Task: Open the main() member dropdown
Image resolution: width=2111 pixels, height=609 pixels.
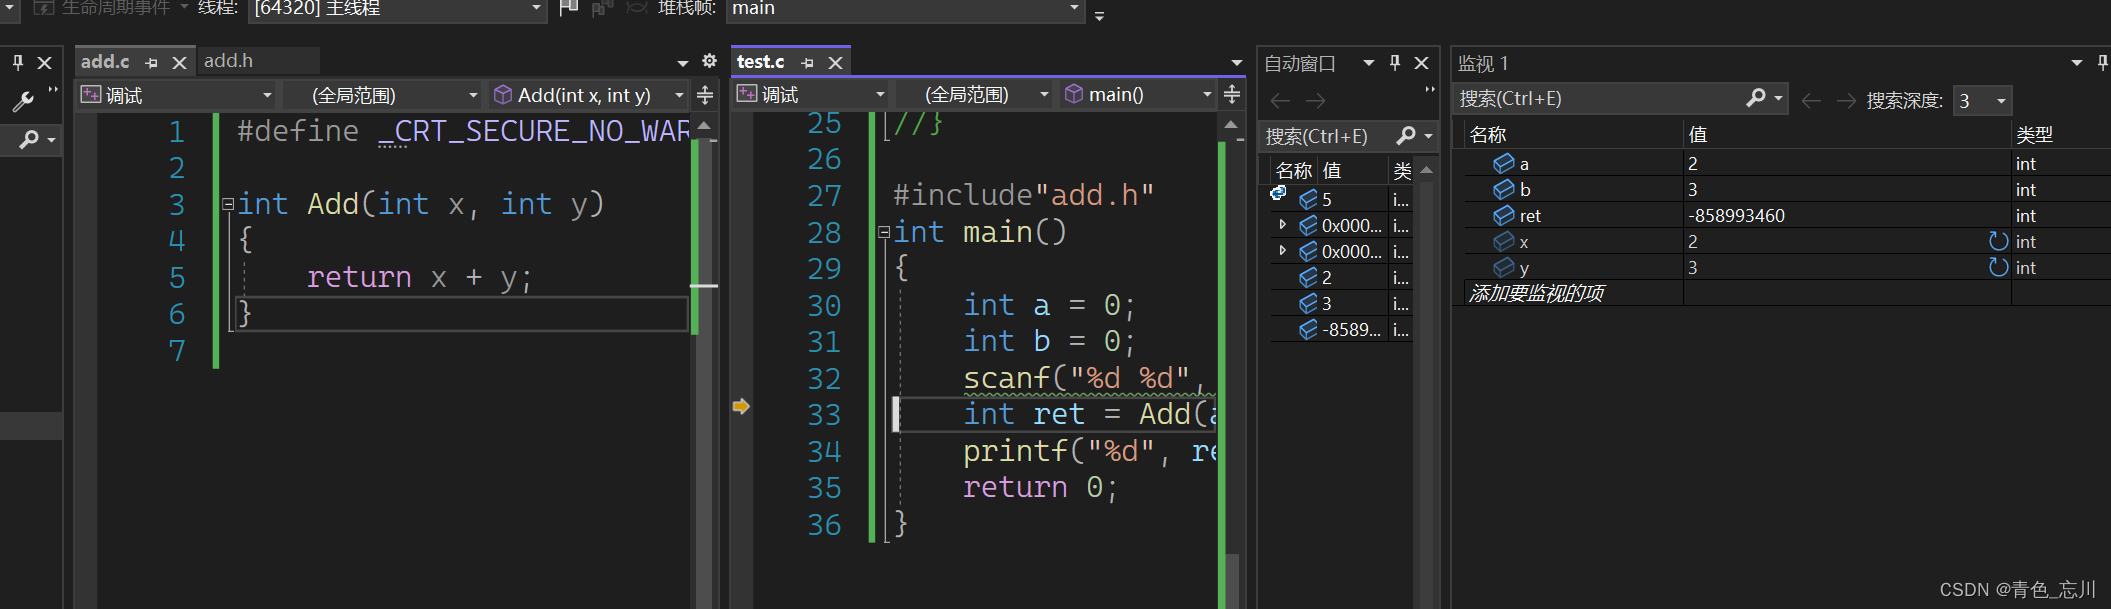Action: 1137,94
